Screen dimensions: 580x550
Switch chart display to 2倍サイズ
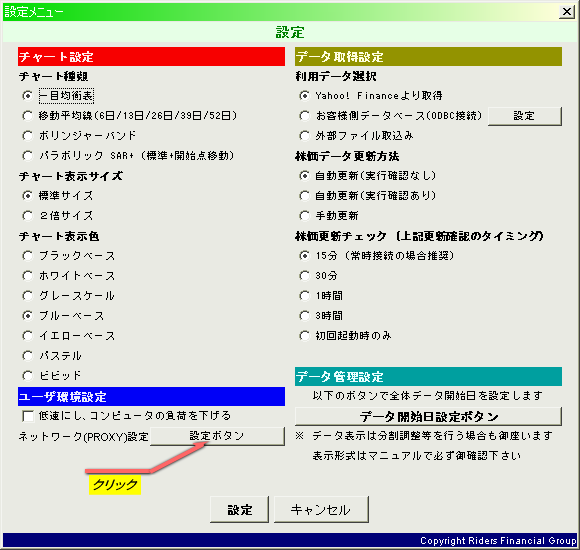[x=27, y=216]
